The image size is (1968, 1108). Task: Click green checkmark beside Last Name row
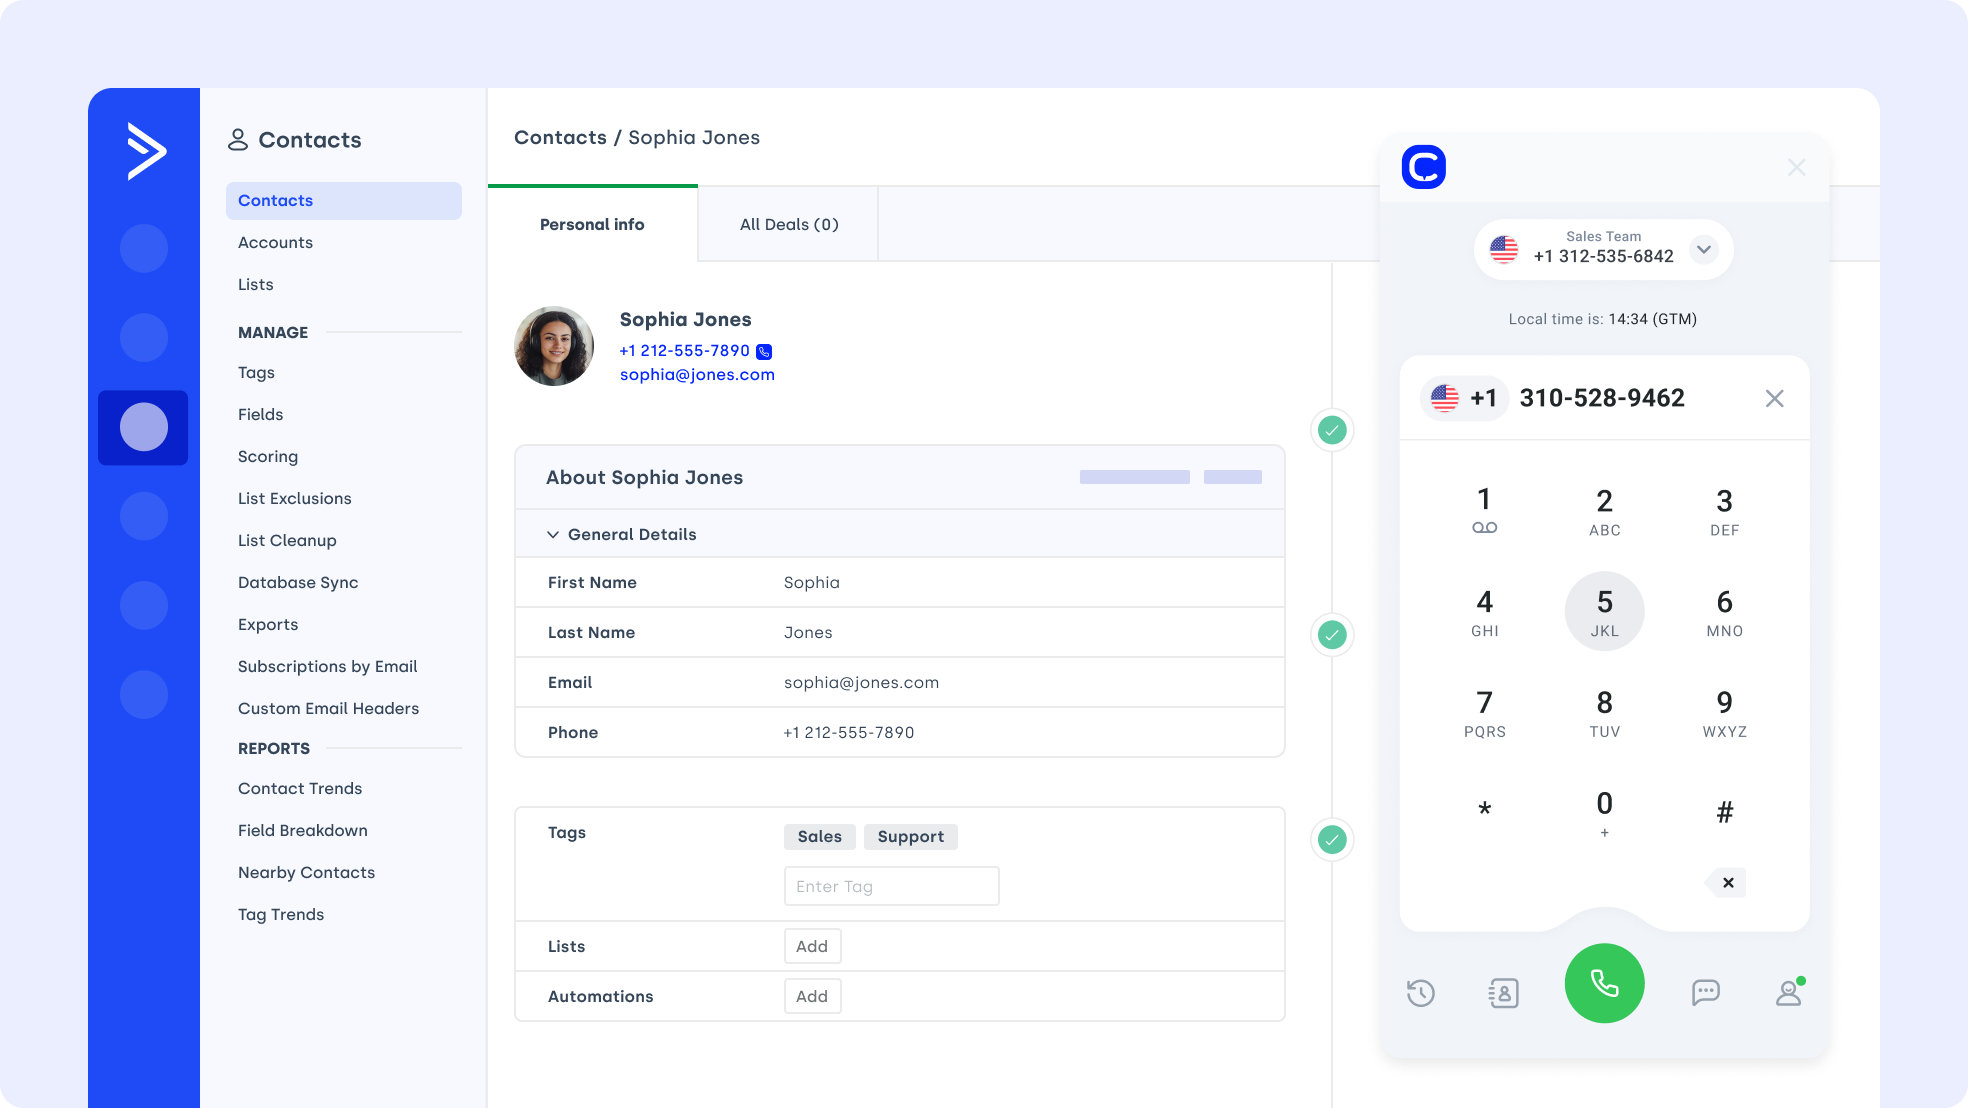pos(1332,635)
